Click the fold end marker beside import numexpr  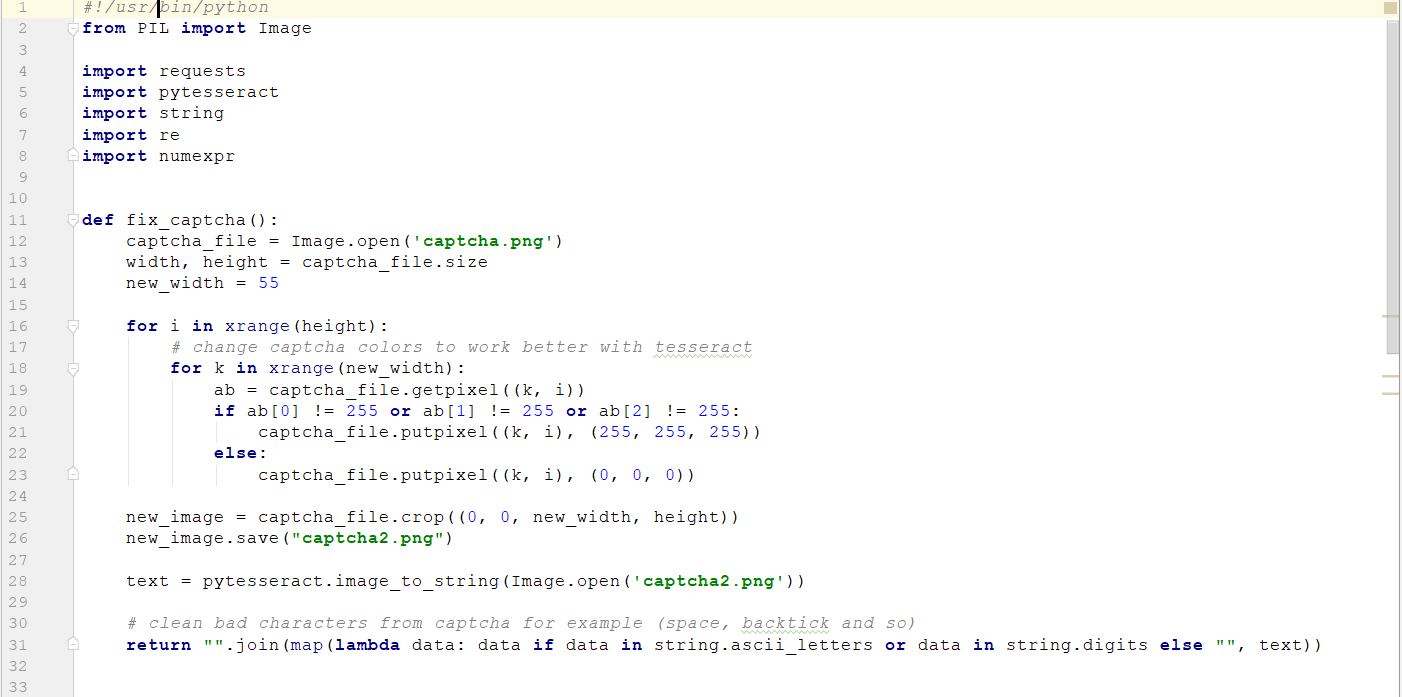[73, 156]
